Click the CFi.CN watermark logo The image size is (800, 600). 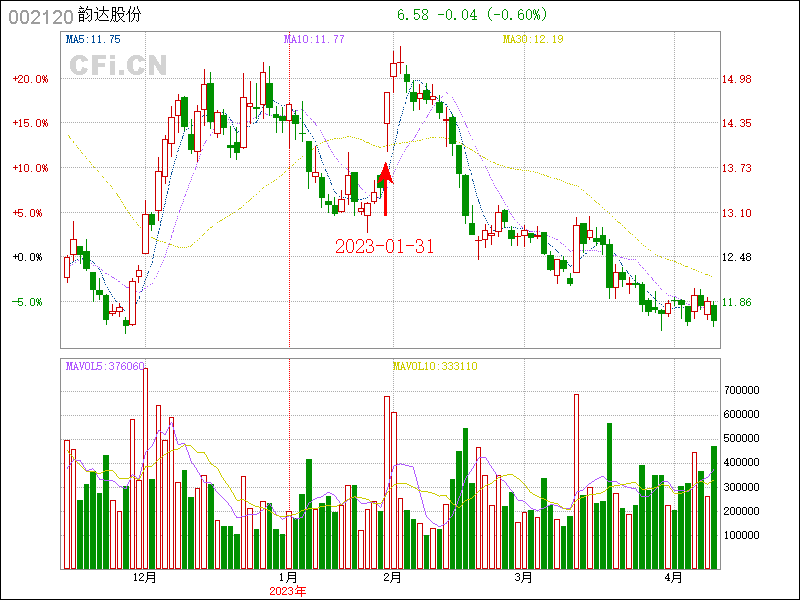pyautogui.click(x=118, y=65)
